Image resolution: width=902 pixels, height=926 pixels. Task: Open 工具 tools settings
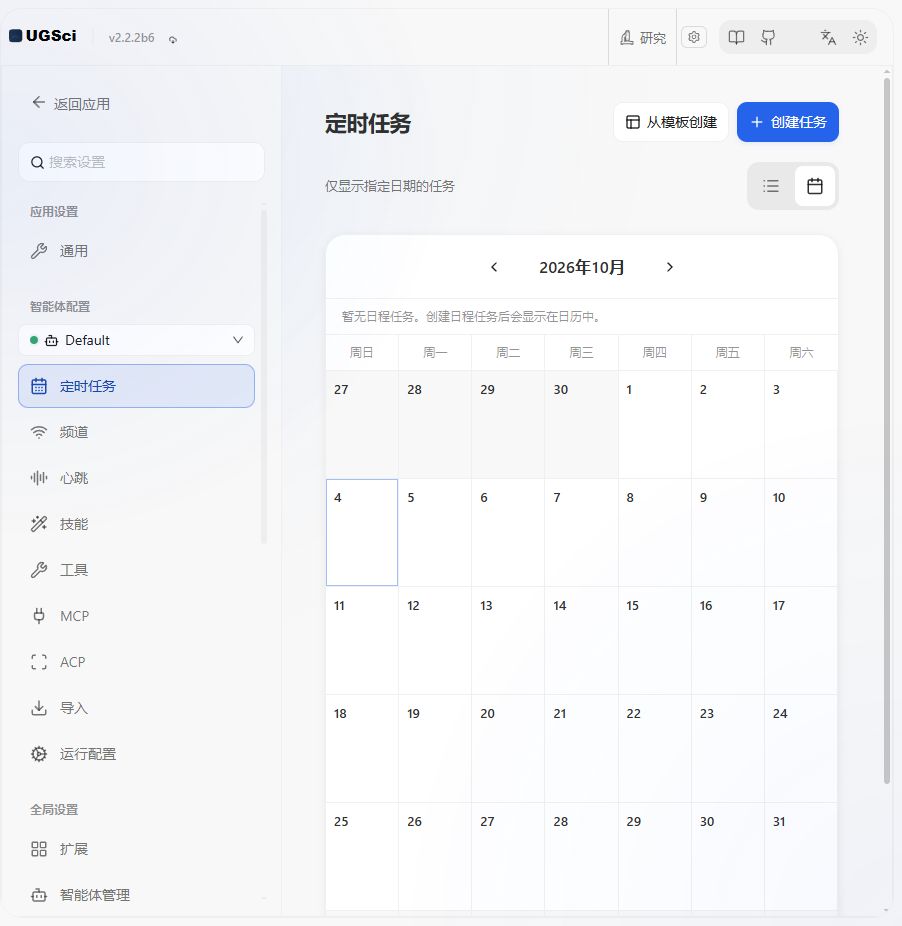[x=136, y=570]
